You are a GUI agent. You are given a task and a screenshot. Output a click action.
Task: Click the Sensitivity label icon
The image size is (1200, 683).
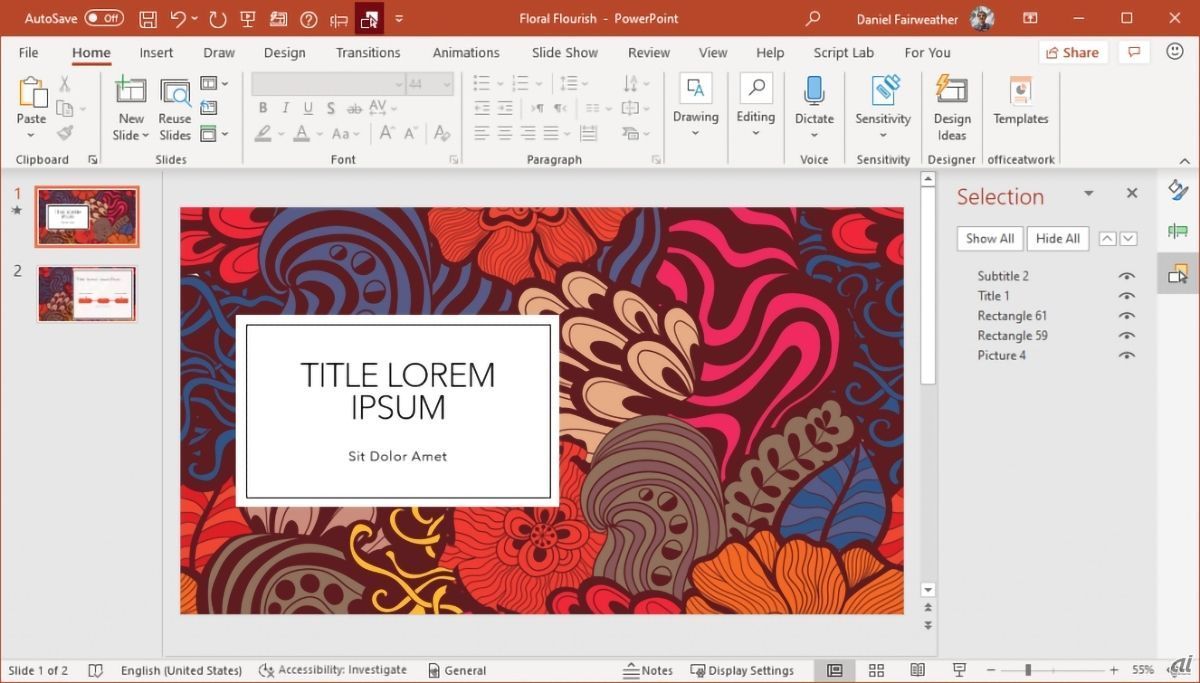pos(883,91)
